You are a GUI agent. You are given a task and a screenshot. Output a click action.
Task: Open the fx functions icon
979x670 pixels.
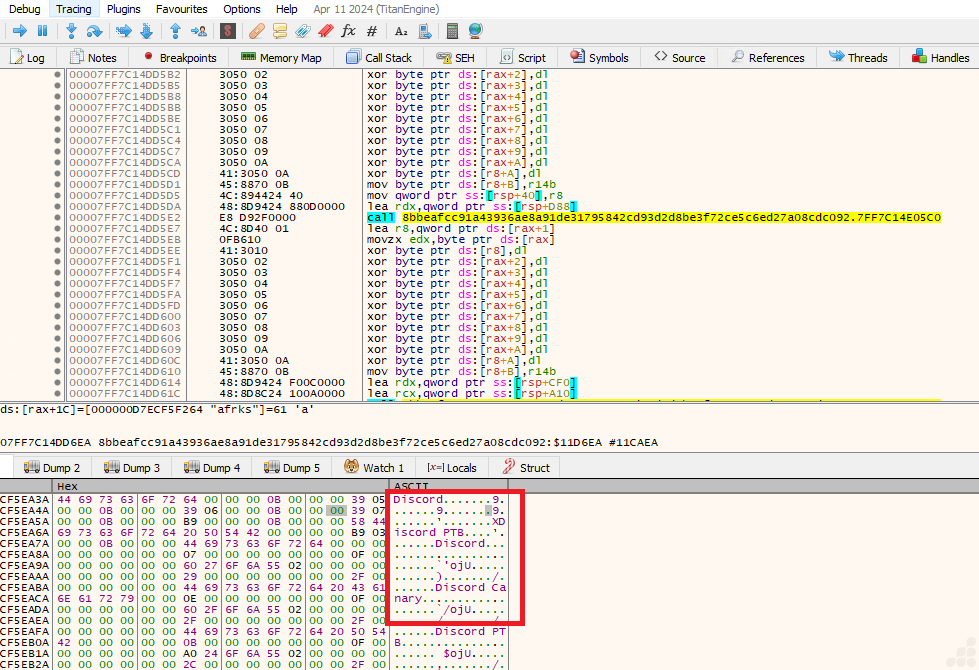[349, 31]
